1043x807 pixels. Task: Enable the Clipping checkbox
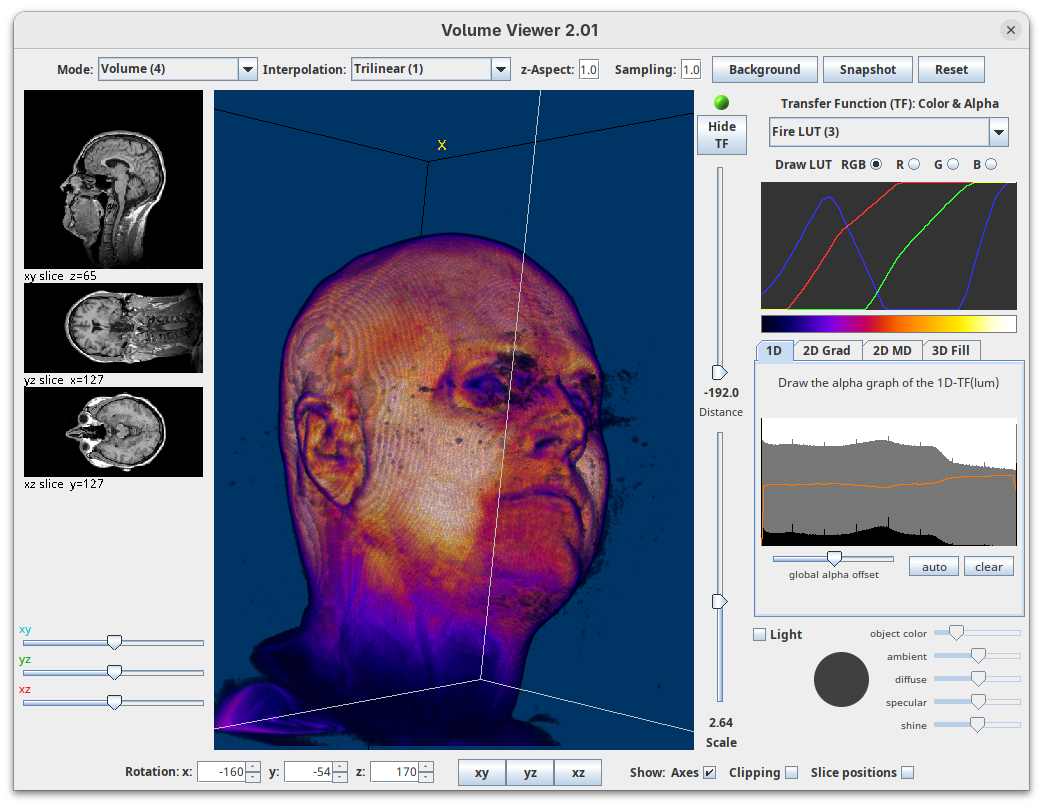792,772
